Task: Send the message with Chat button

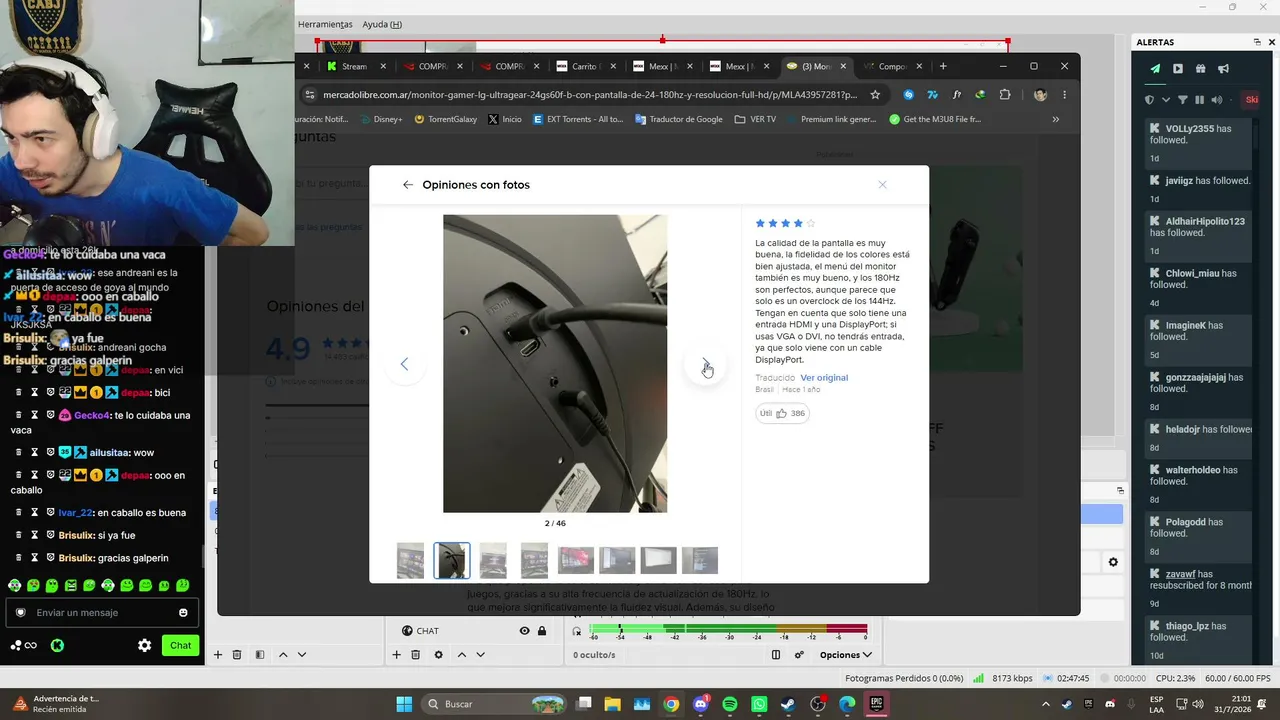Action: tap(180, 645)
